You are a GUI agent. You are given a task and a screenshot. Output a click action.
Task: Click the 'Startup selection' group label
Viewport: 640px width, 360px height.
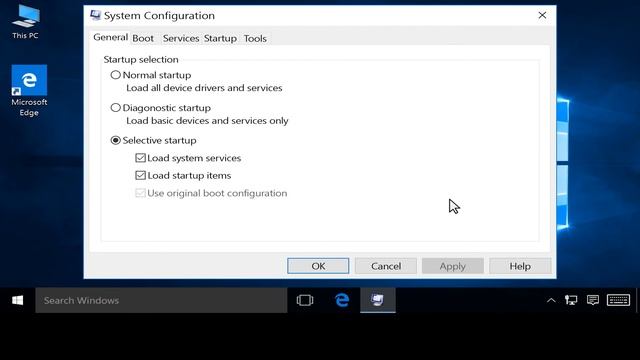coord(141,60)
